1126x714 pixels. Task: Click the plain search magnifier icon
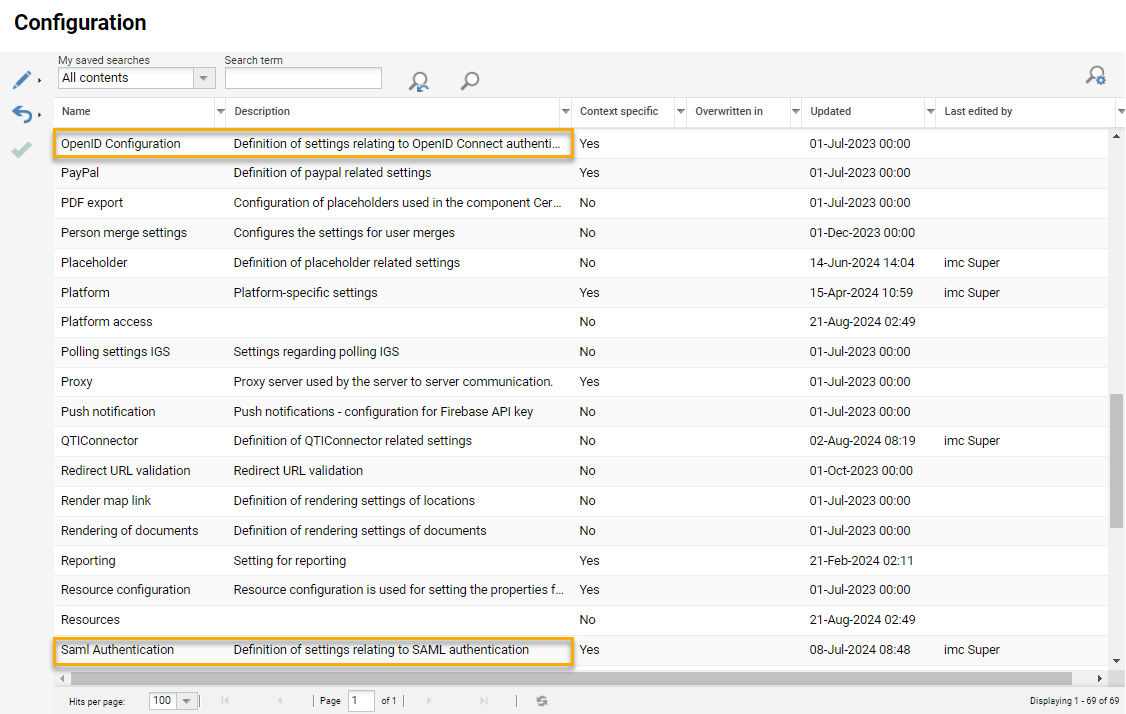[469, 82]
